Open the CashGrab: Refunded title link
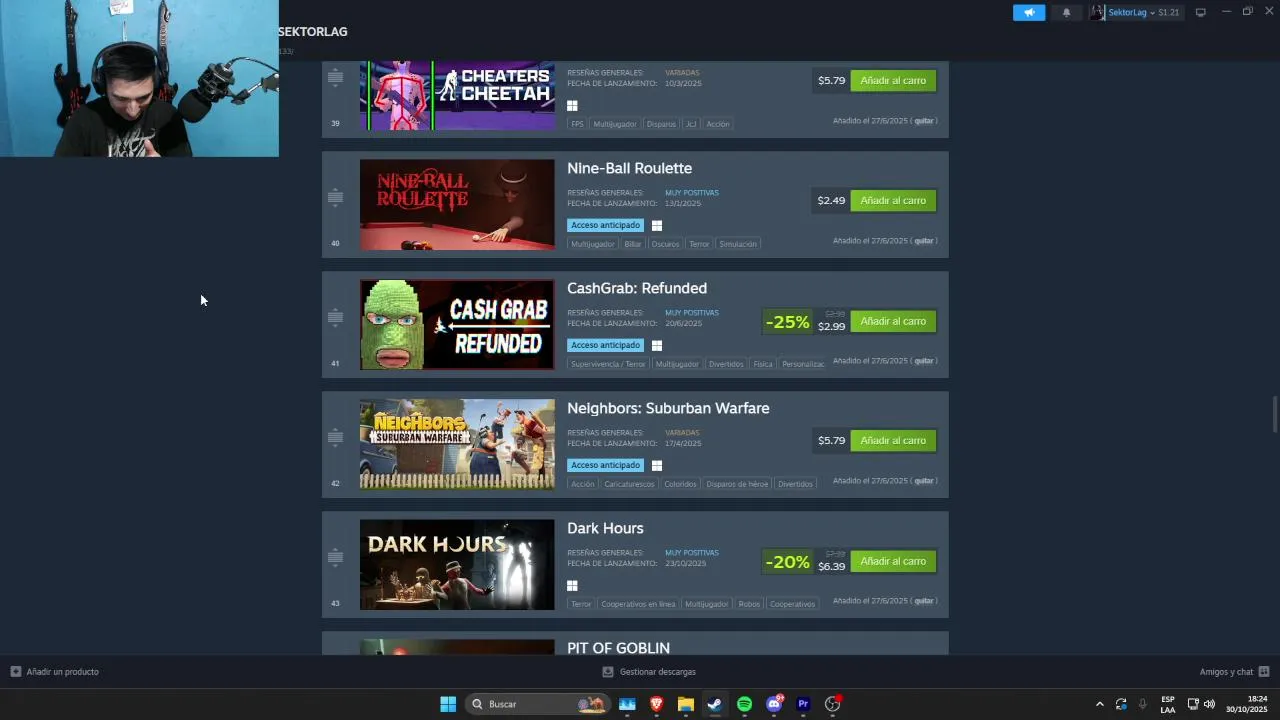Image resolution: width=1280 pixels, height=720 pixels. 637,288
